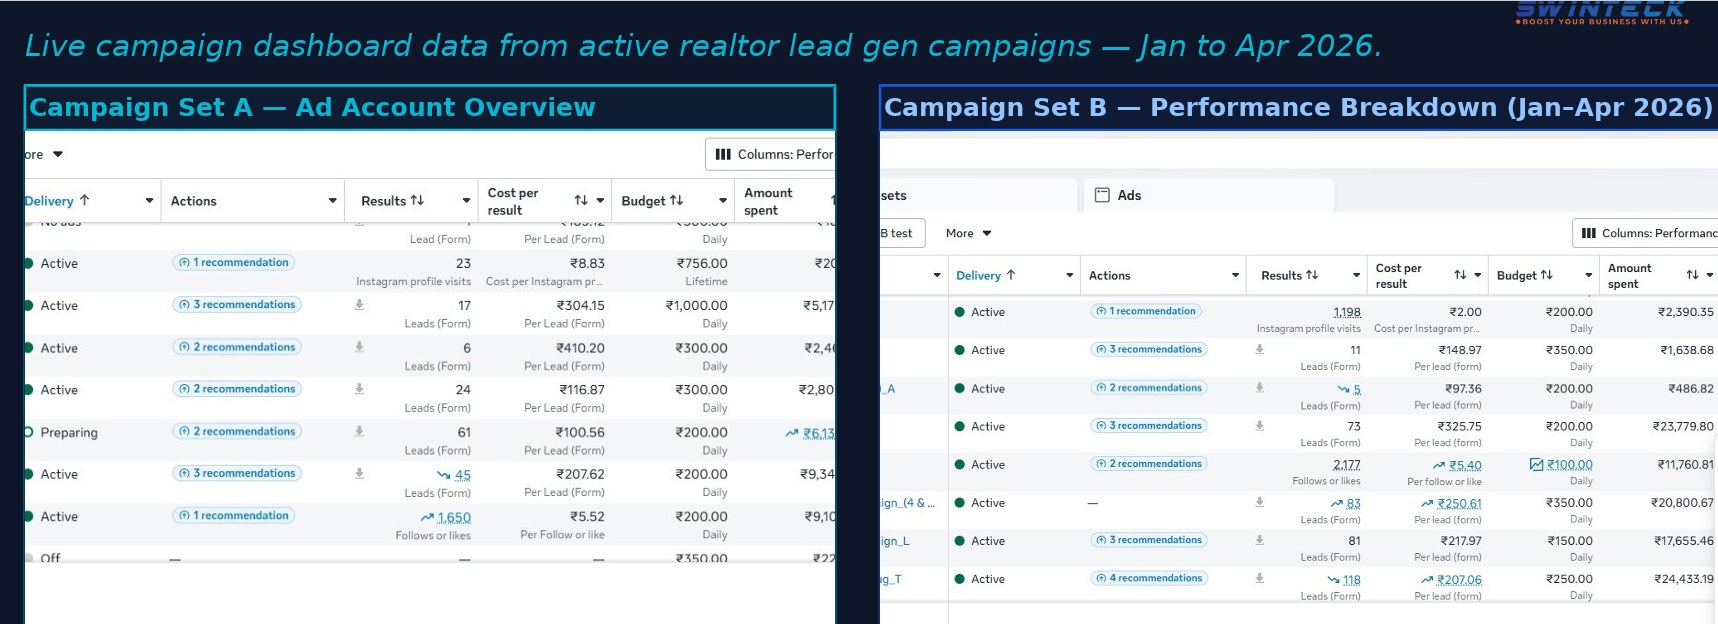Click download icon in Set A's ₹304.15 cost row
The width and height of the screenshot is (1718, 624).
[359, 304]
